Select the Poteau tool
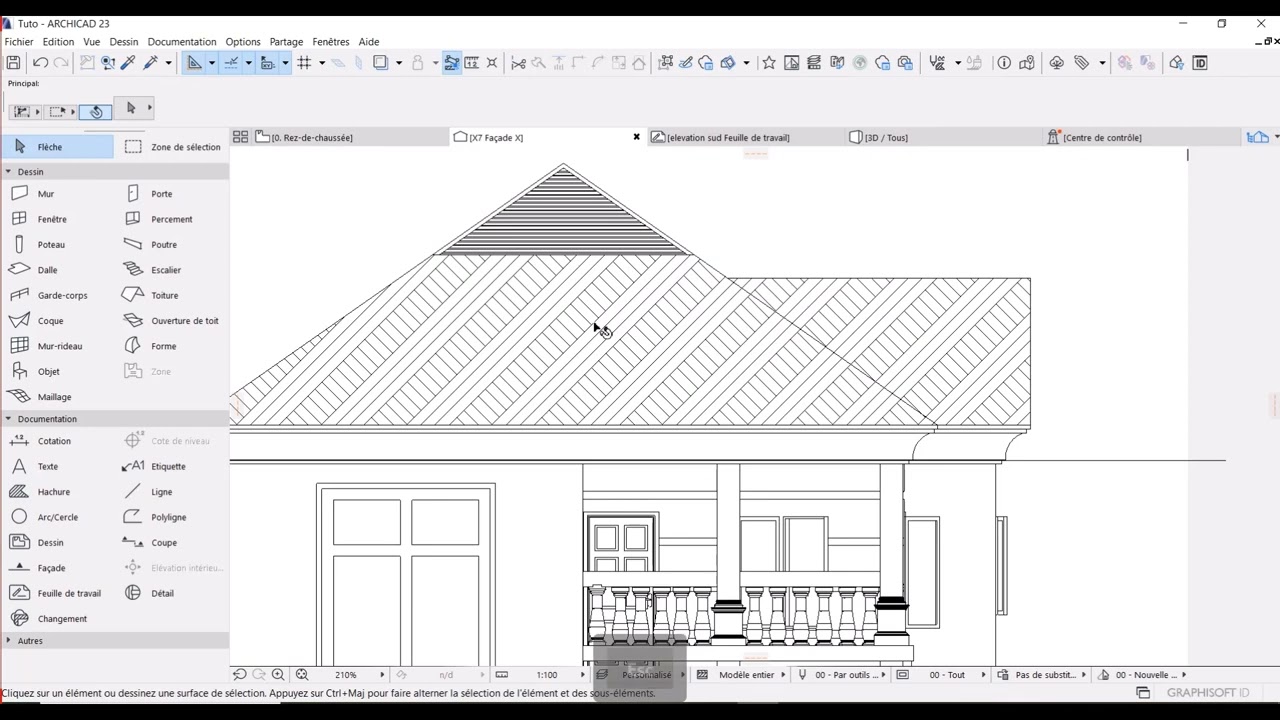Viewport: 1280px width, 720px height. tap(57, 245)
